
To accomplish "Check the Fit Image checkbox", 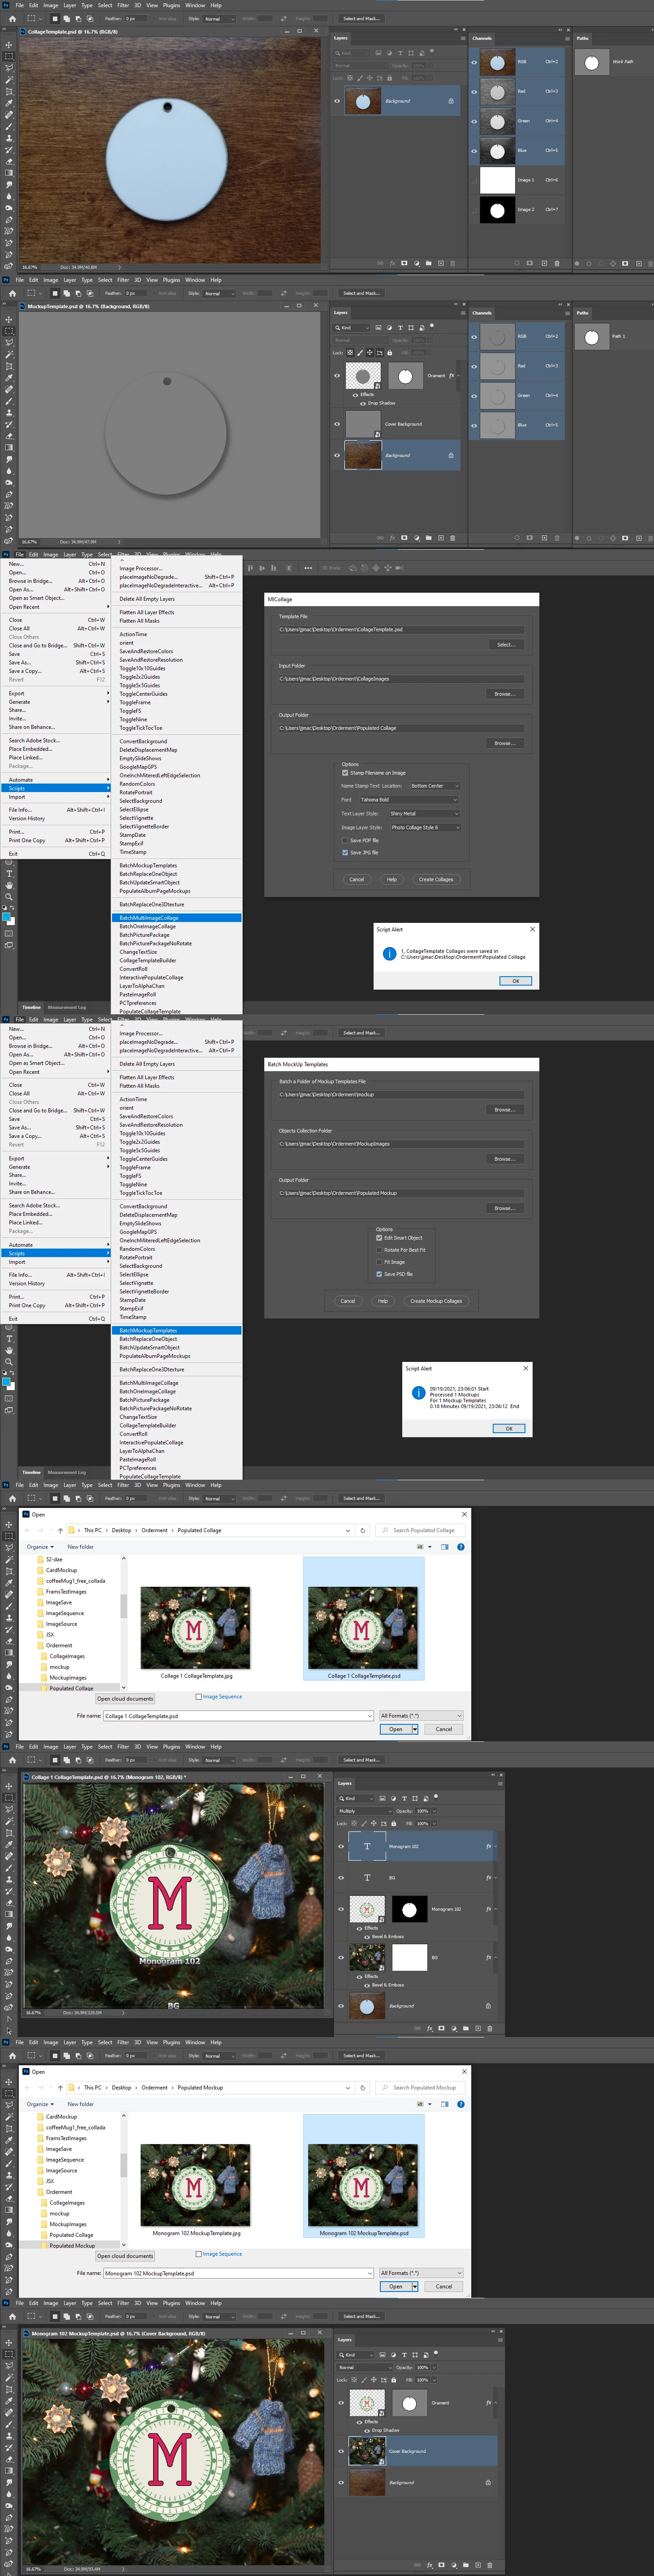I will coord(379,1262).
